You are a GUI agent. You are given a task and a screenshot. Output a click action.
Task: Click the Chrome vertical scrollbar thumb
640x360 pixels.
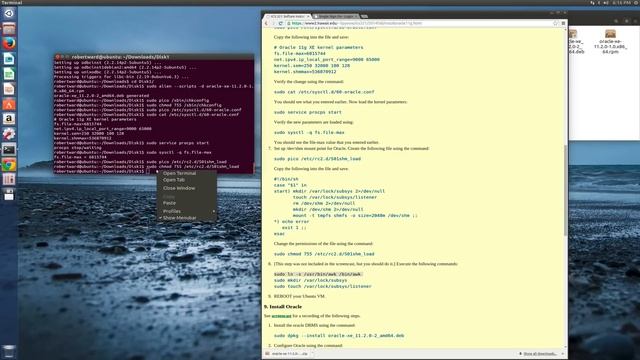(x=565, y=190)
